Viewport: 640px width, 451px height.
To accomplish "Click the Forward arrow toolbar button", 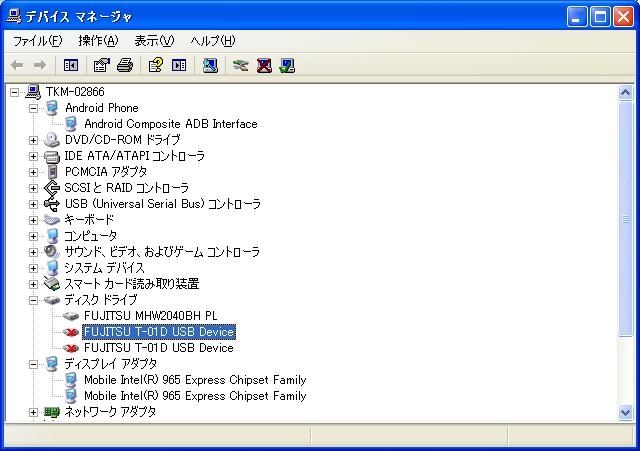I will point(40,65).
